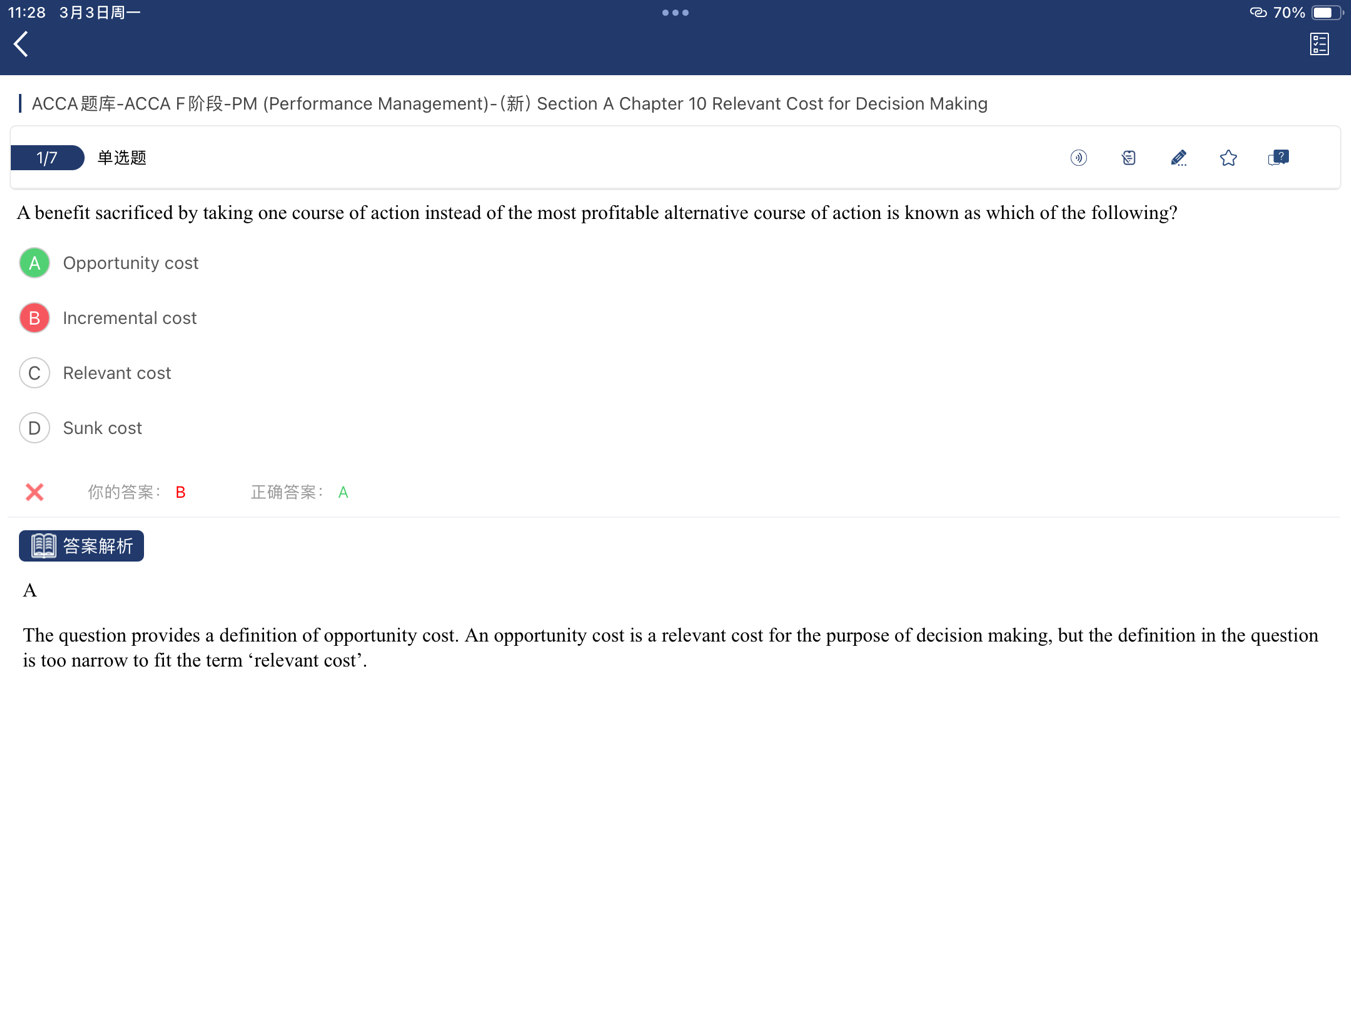The height and width of the screenshot is (1013, 1351).
Task: Open the ask-a-question chat icon
Action: (1278, 158)
